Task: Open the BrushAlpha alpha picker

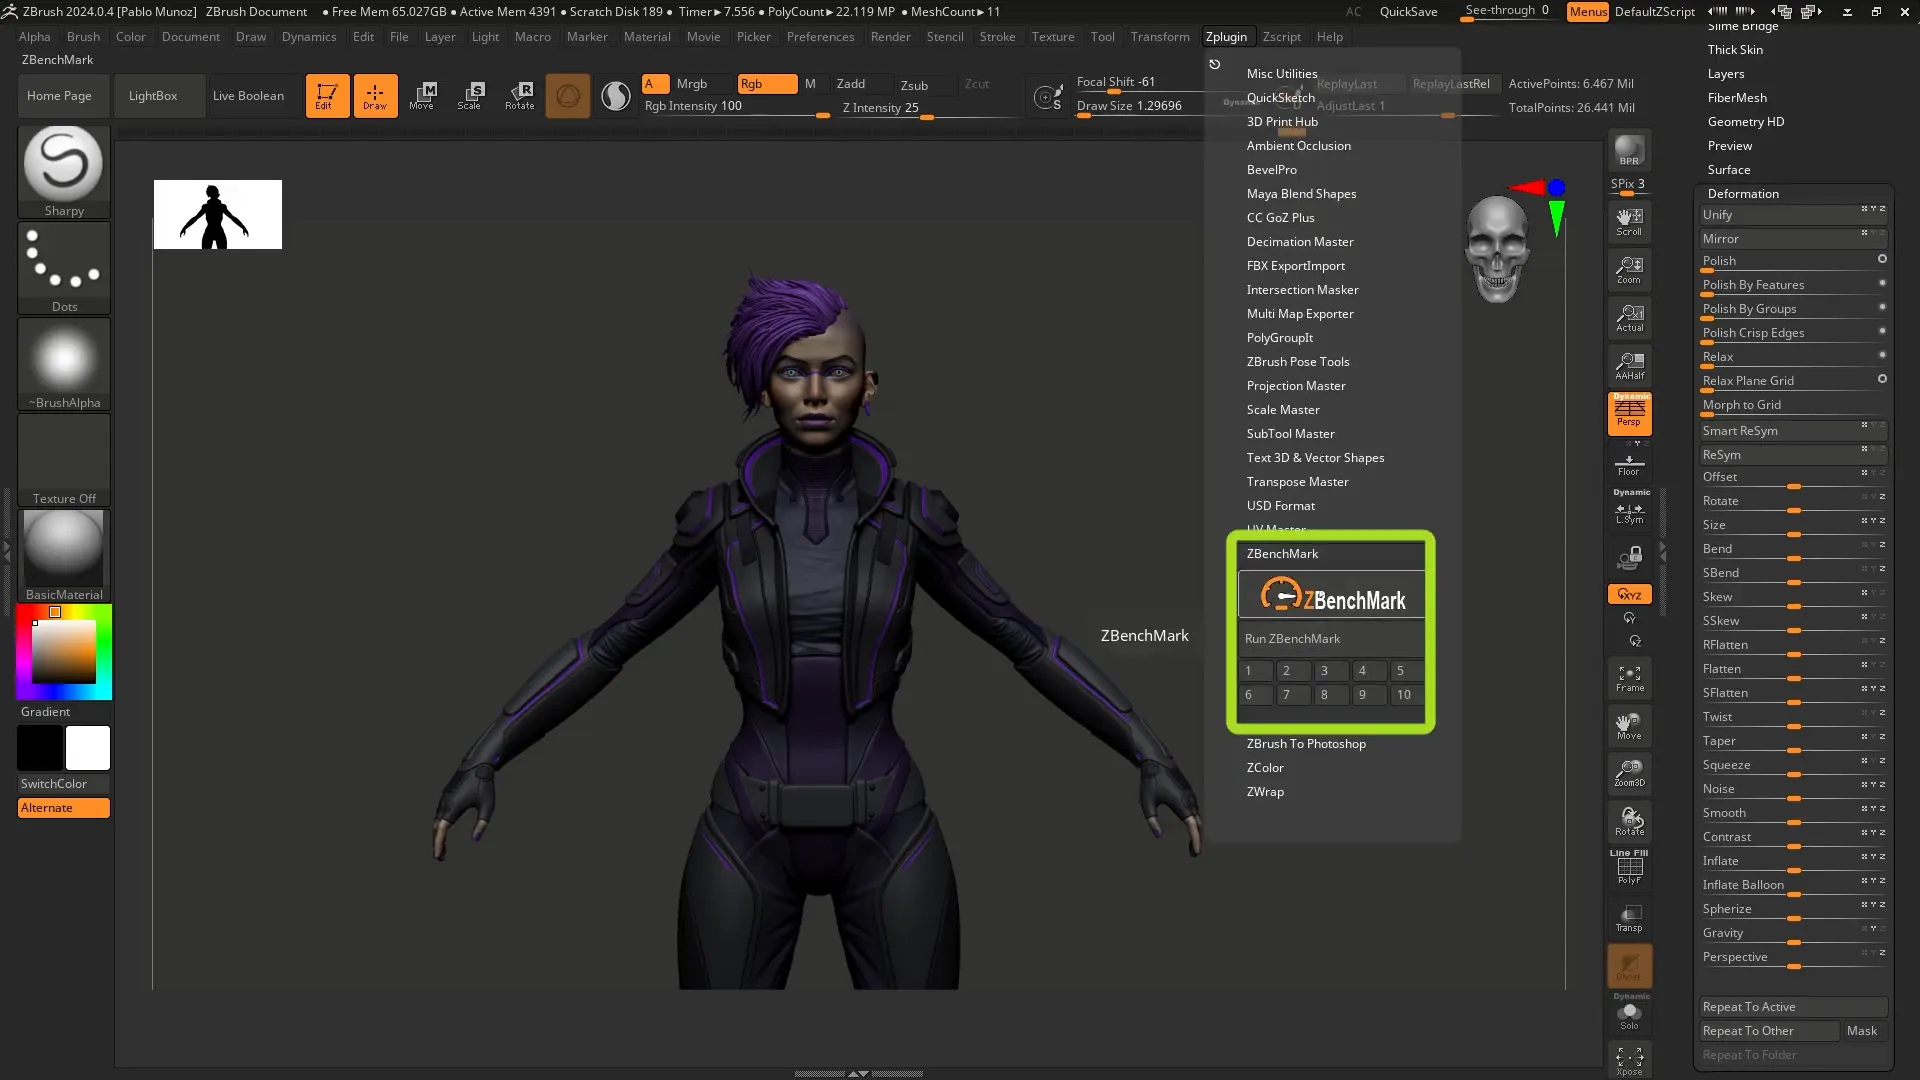Action: click(64, 363)
